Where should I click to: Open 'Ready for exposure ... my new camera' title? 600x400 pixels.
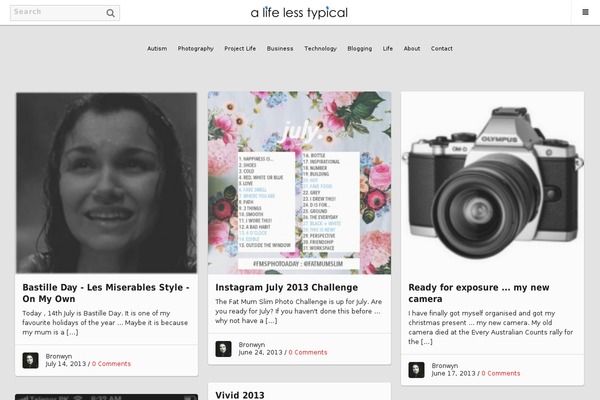[x=479, y=293]
